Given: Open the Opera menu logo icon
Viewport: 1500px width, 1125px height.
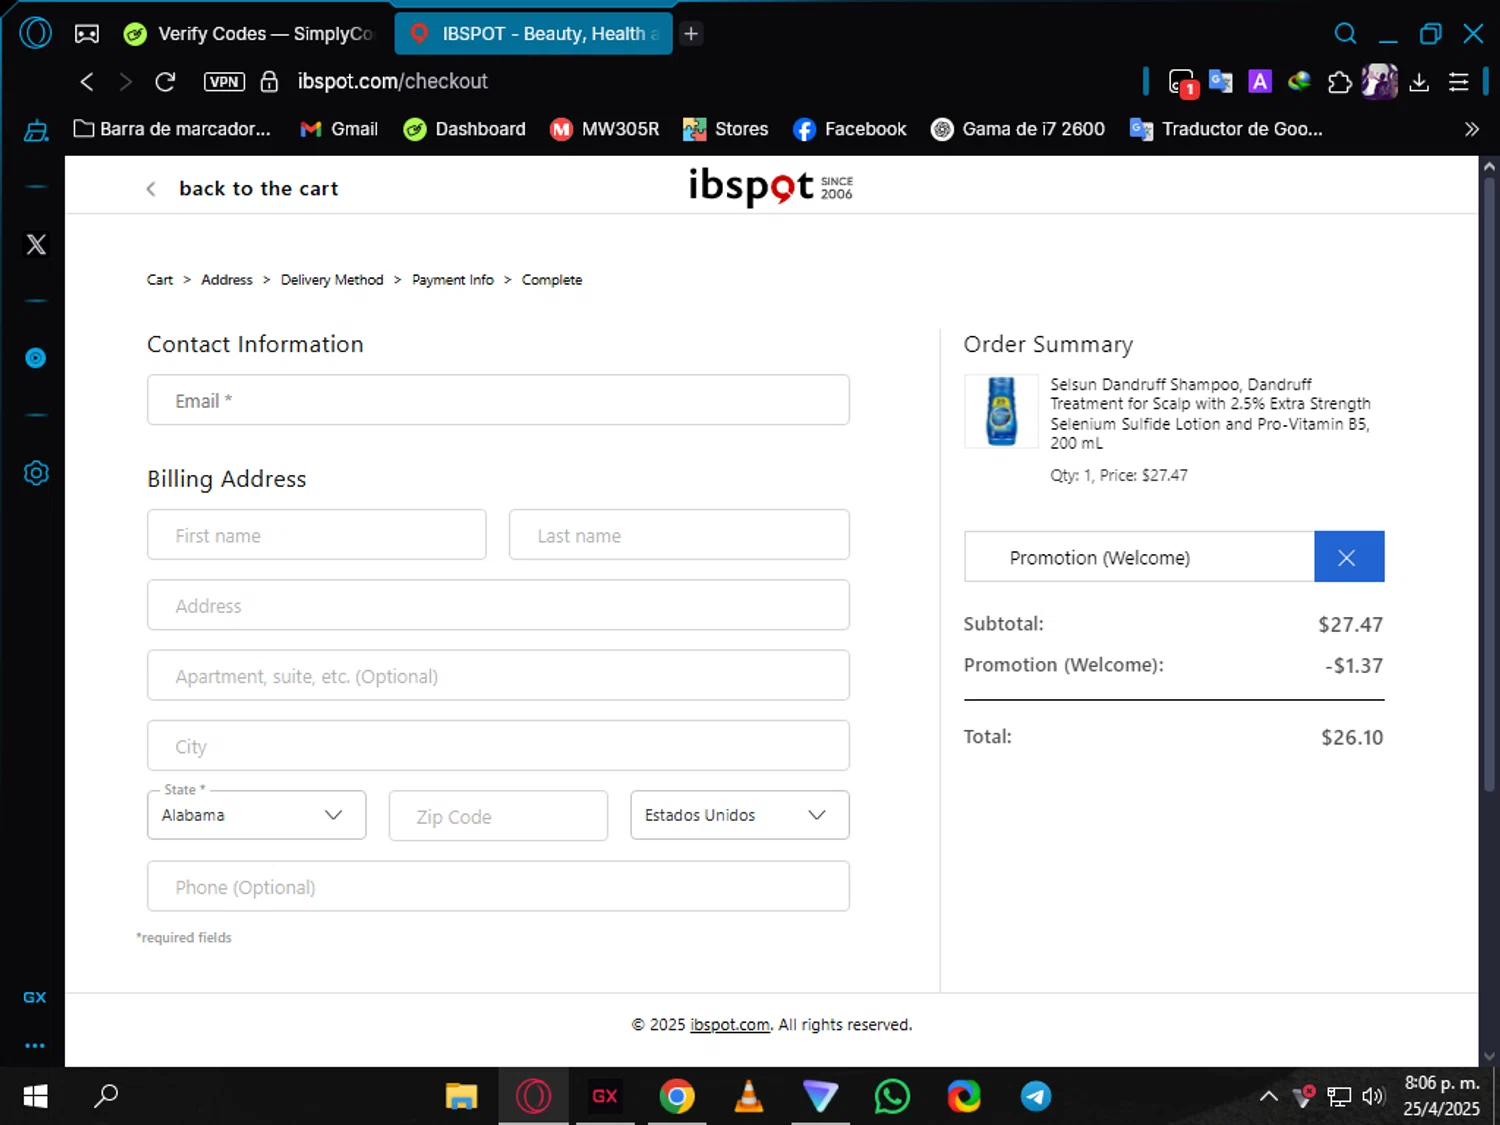Looking at the screenshot, I should 36,33.
